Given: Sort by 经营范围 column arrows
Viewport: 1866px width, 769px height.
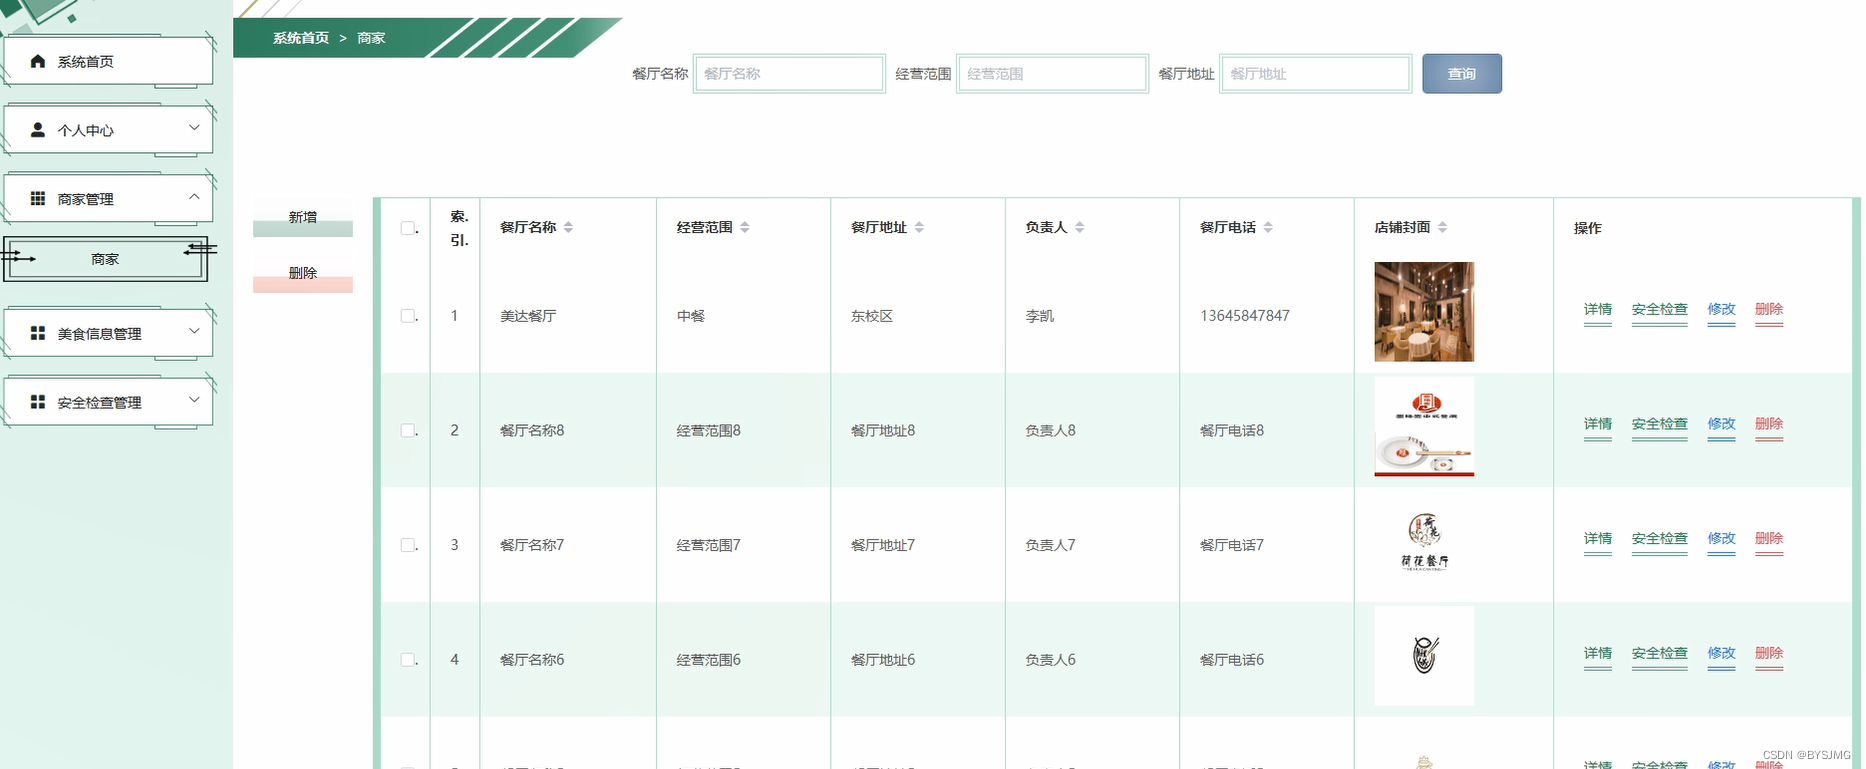Looking at the screenshot, I should [x=745, y=227].
